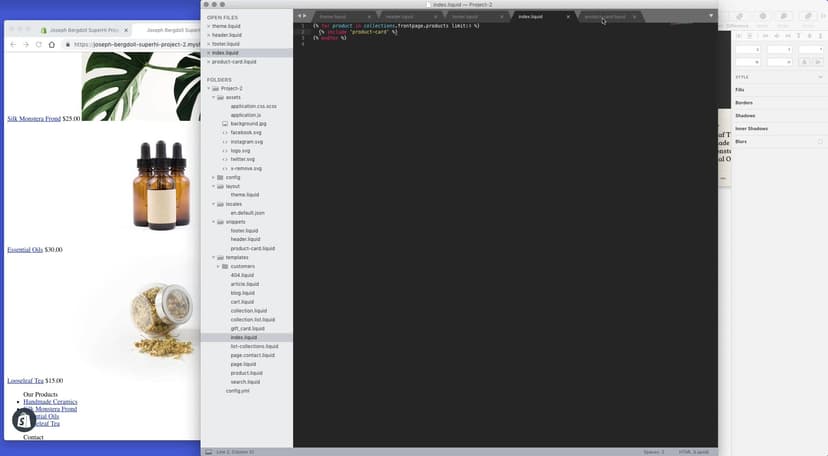Click the Spaces indentation setting in status bar
The image size is (828, 456).
tap(655, 452)
